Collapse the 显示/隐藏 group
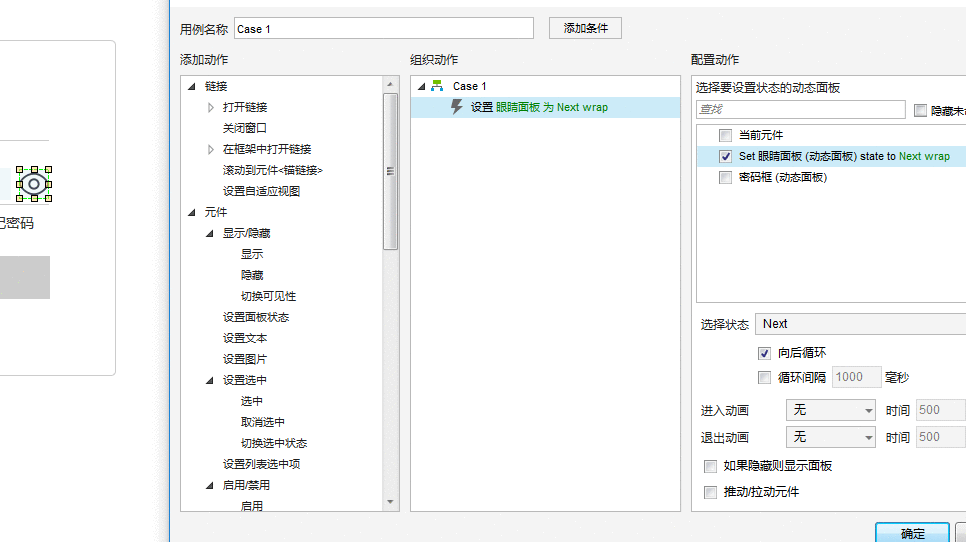Image resolution: width=966 pixels, height=542 pixels. click(209, 233)
